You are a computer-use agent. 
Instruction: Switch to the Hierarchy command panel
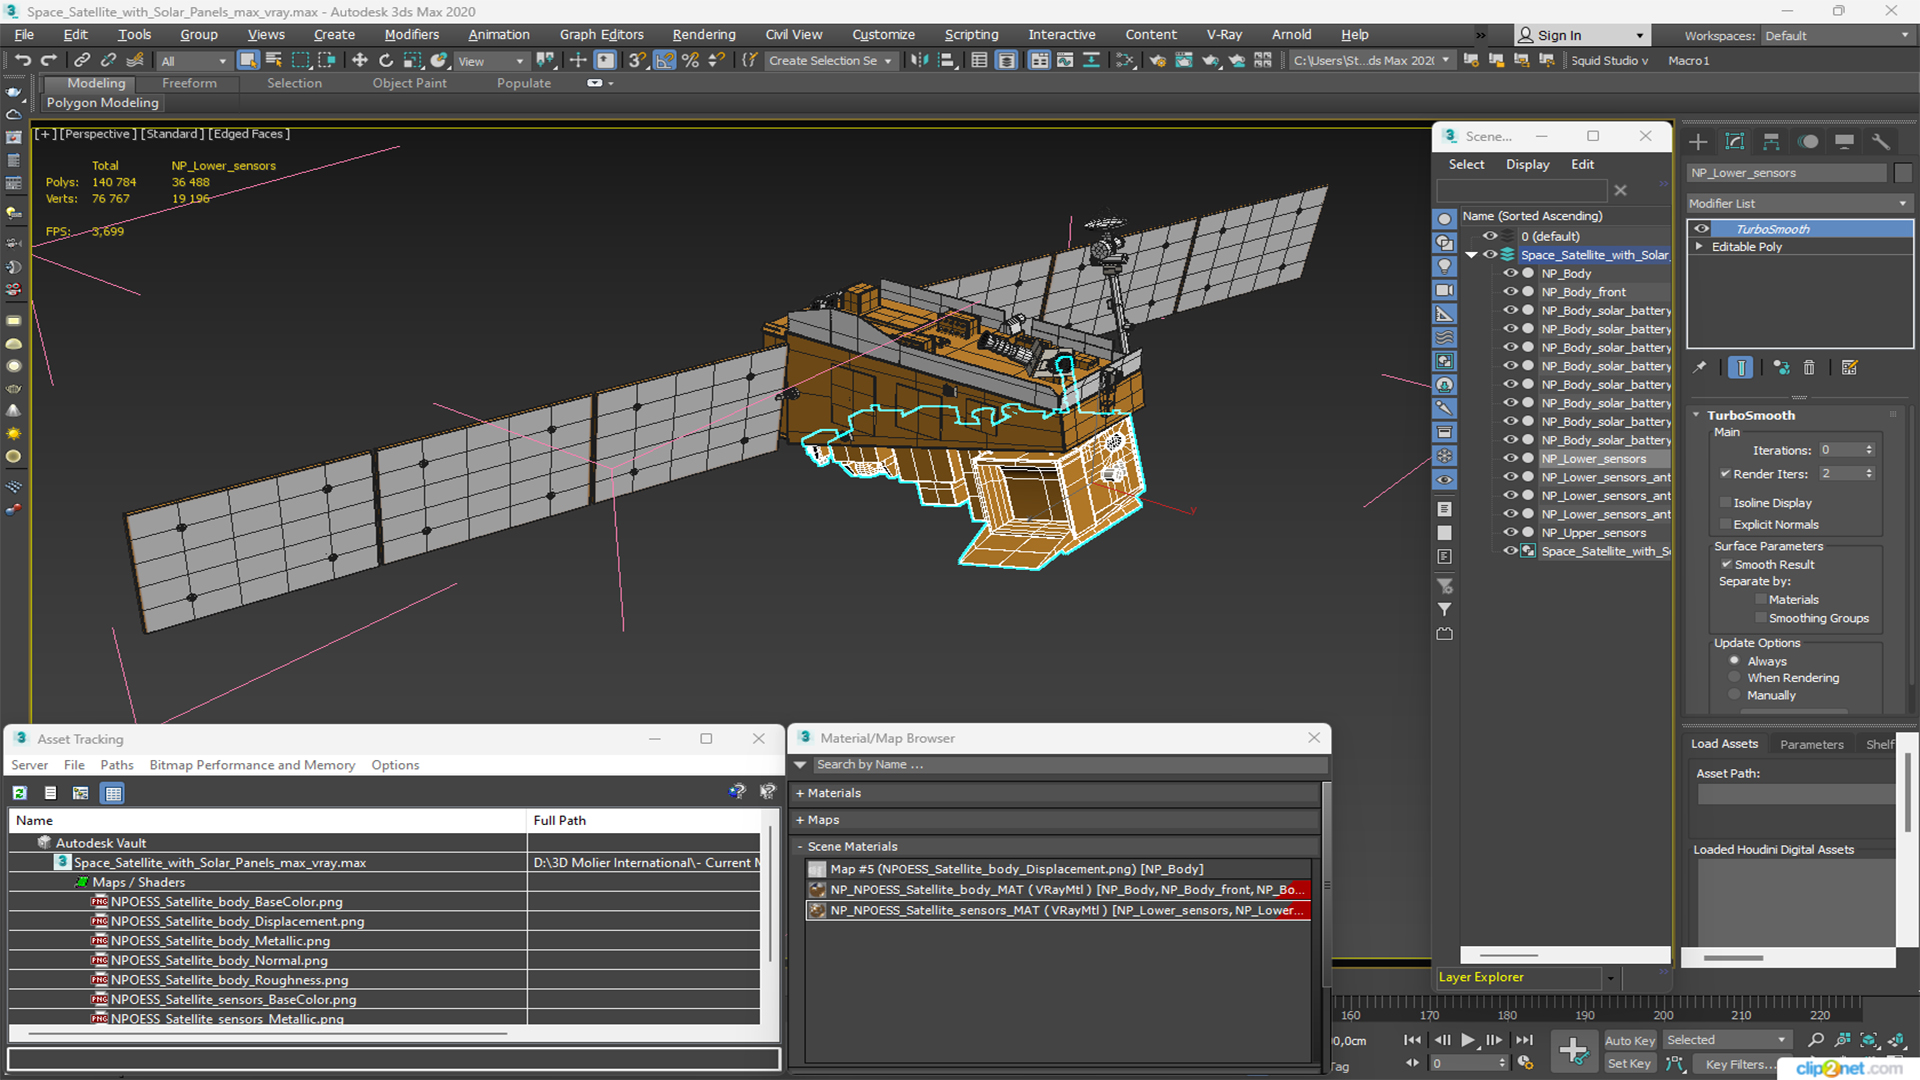click(1771, 141)
